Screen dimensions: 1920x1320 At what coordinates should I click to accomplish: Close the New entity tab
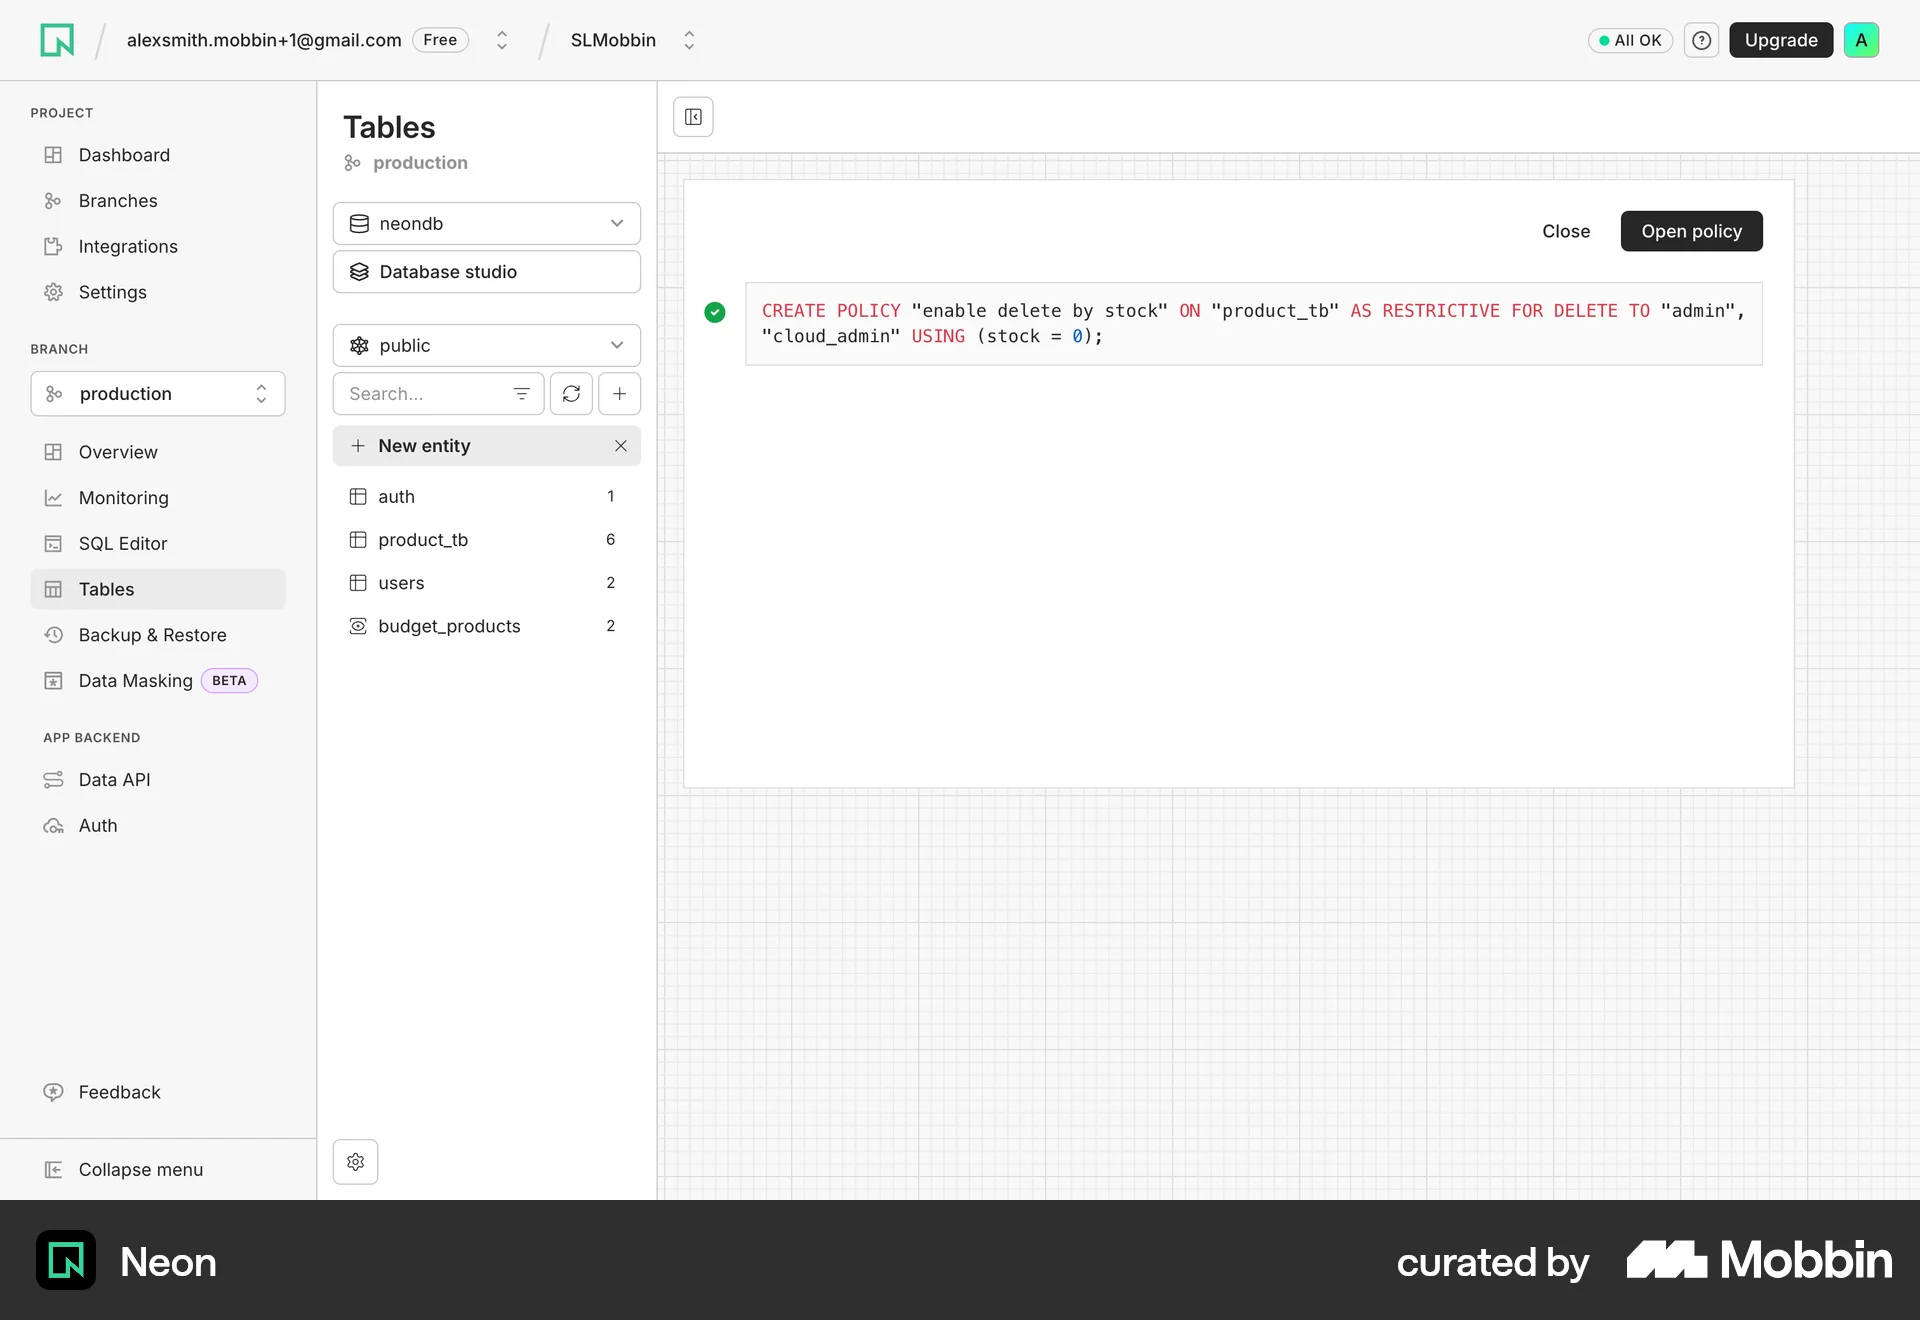(620, 446)
